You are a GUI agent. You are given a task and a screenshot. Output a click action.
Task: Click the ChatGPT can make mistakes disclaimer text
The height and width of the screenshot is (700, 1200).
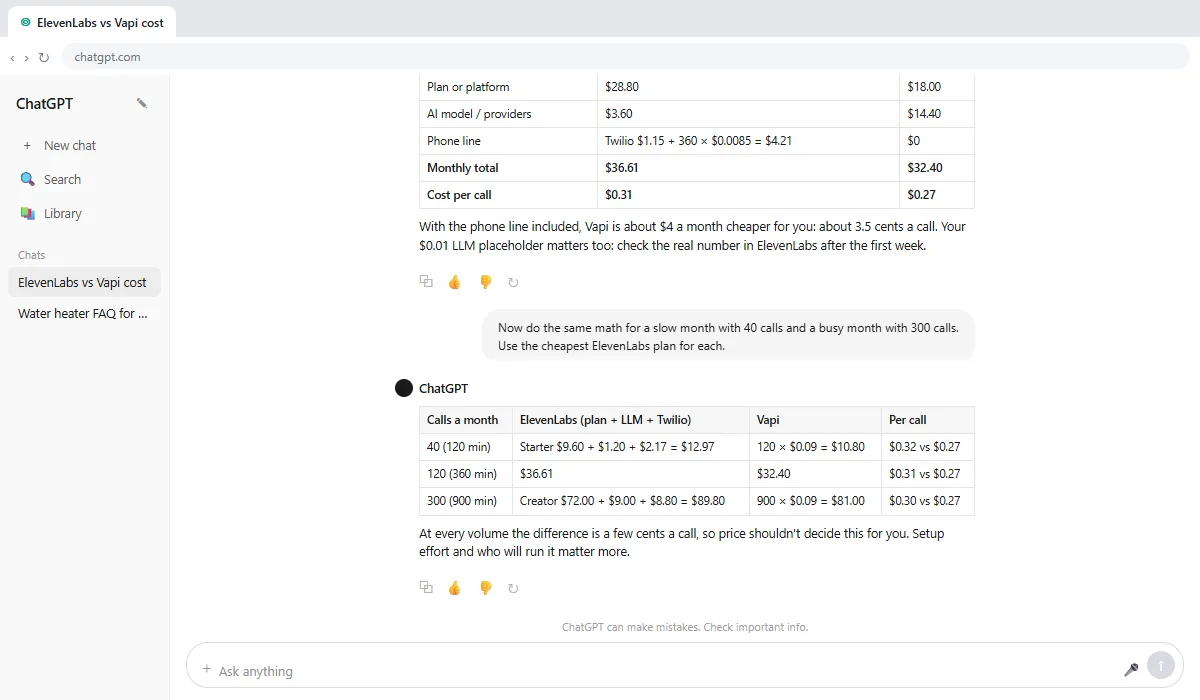tap(685, 627)
